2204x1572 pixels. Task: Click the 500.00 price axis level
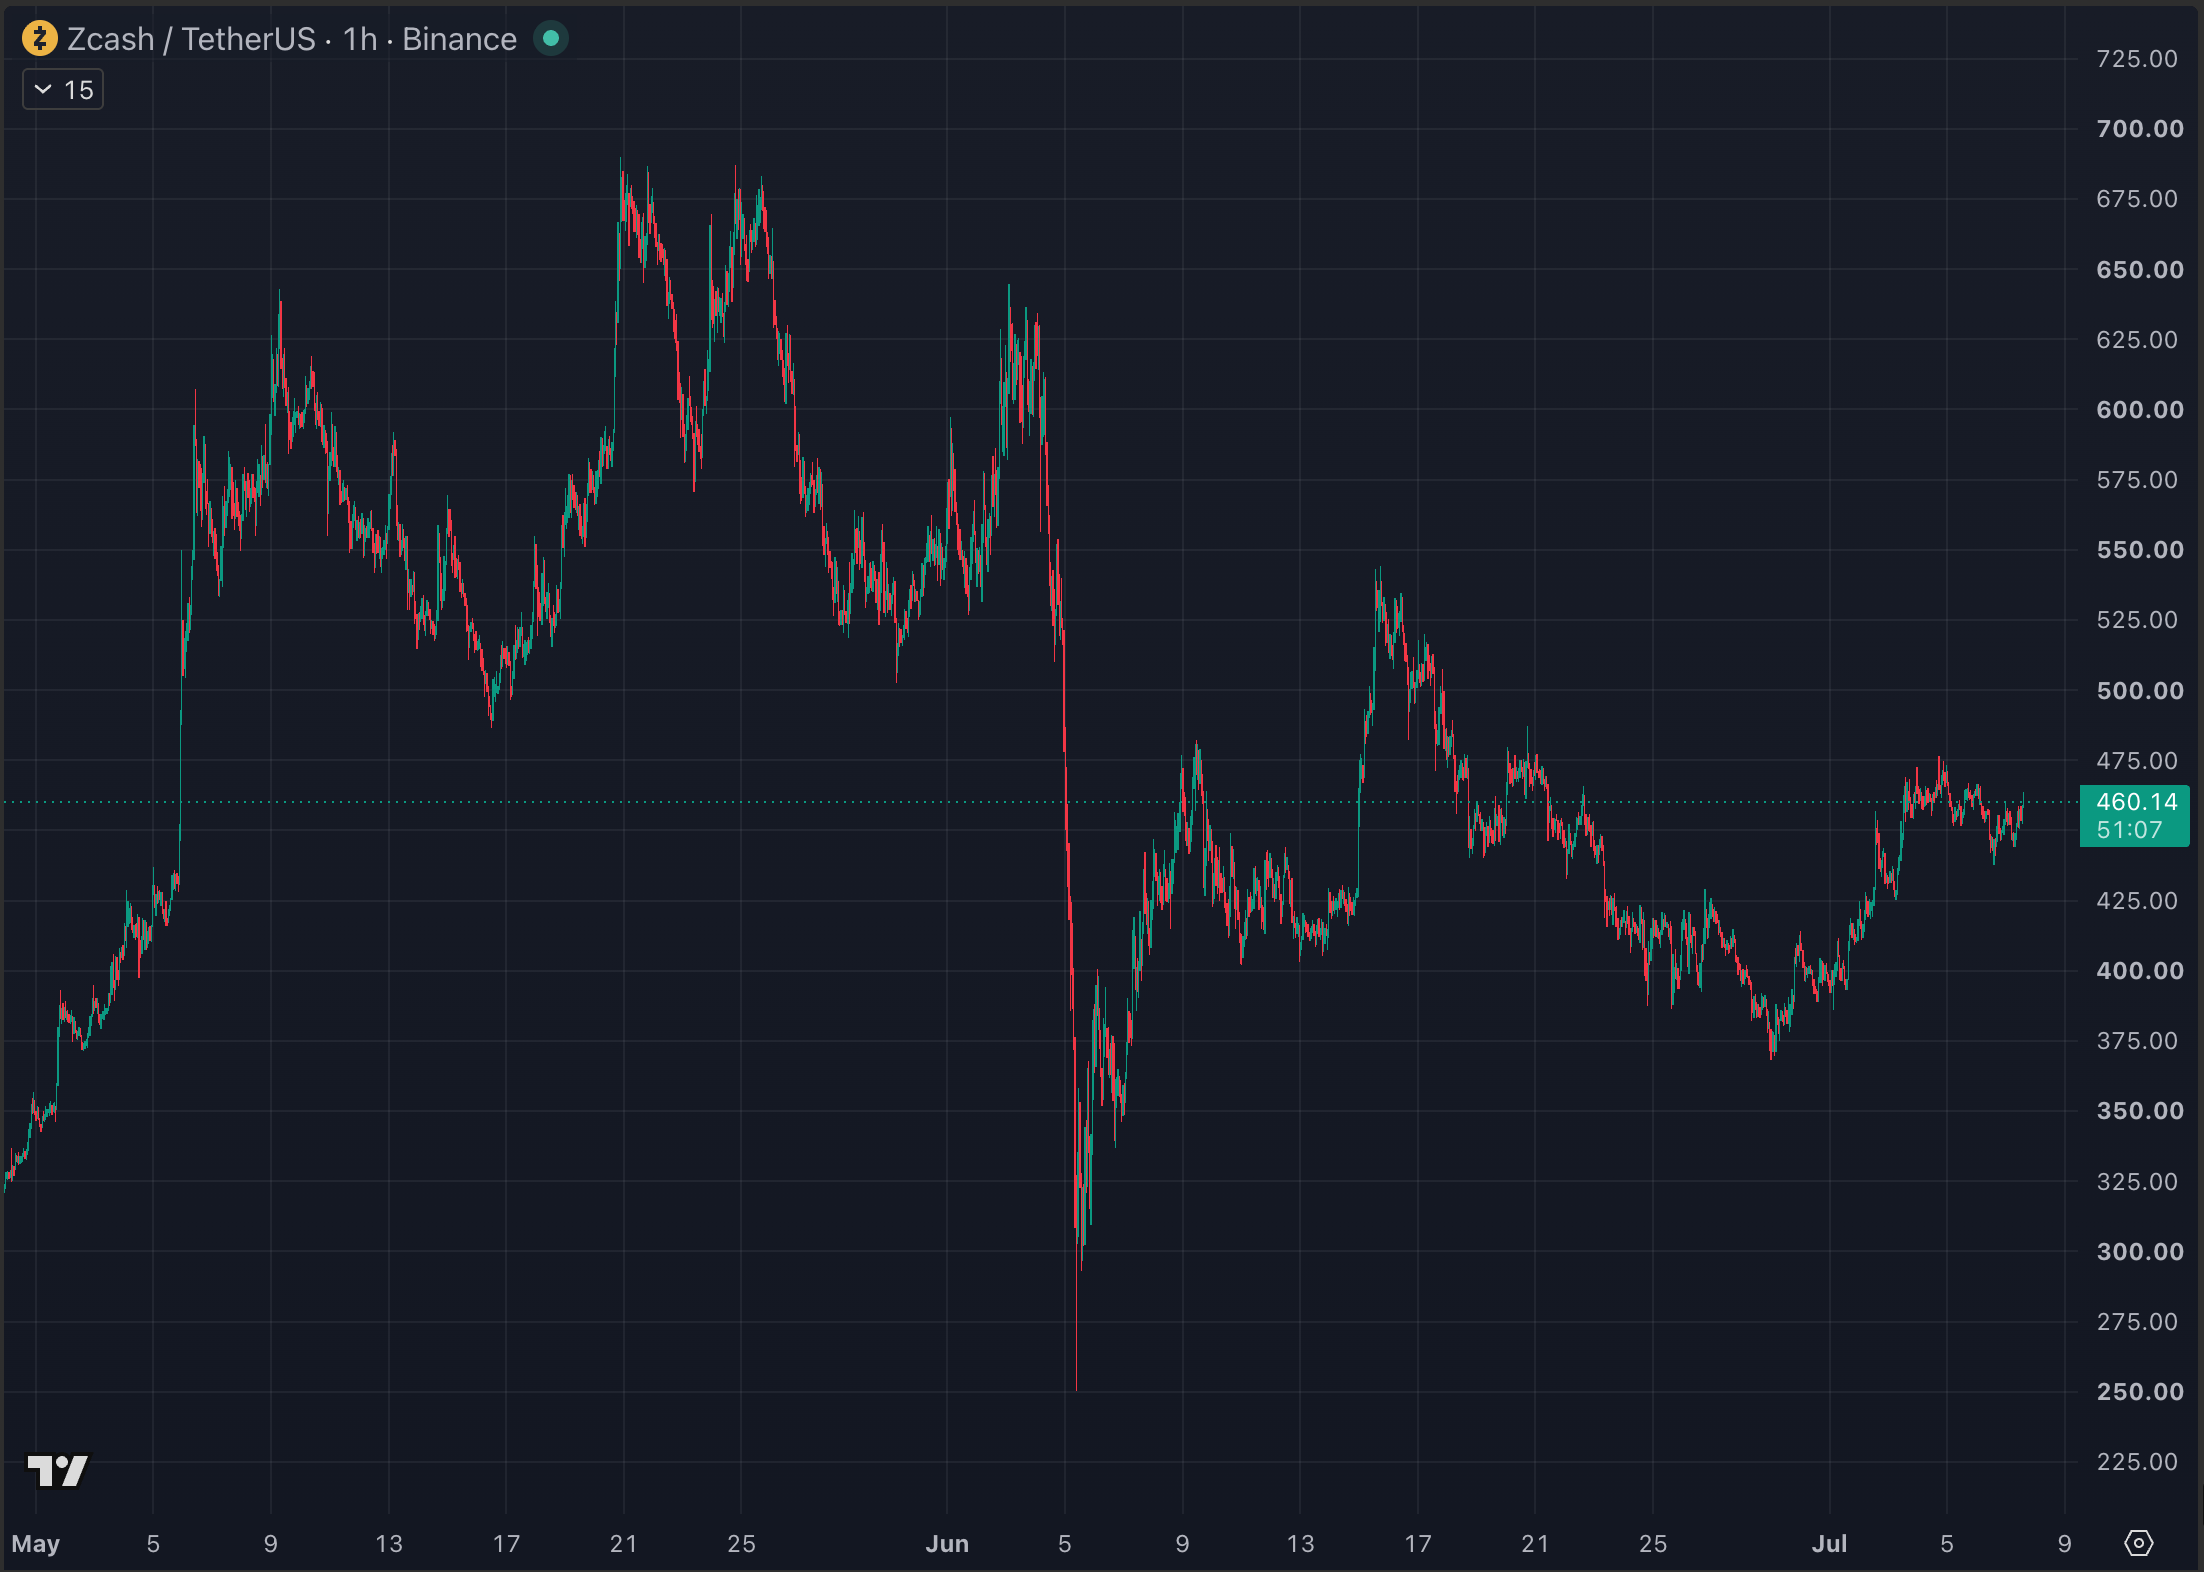(x=2139, y=691)
